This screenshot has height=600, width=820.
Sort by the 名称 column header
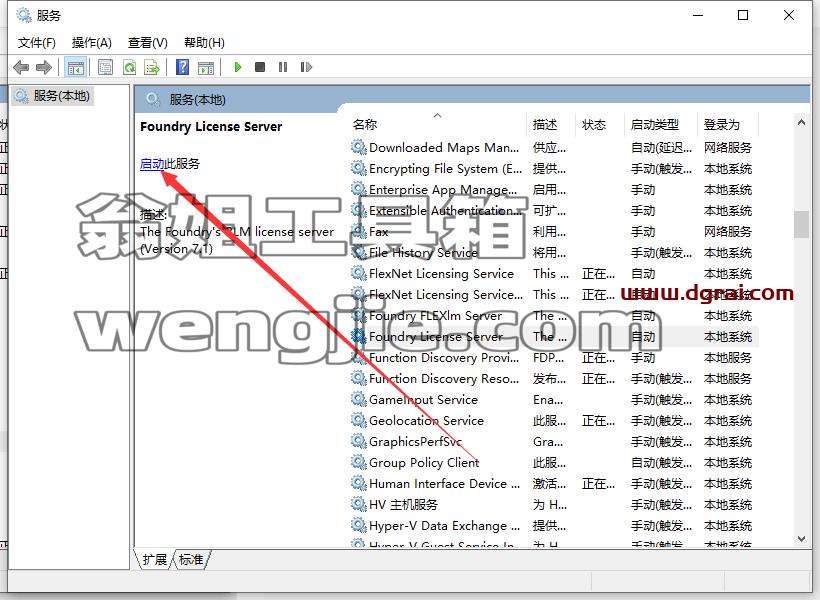pyautogui.click(x=365, y=124)
